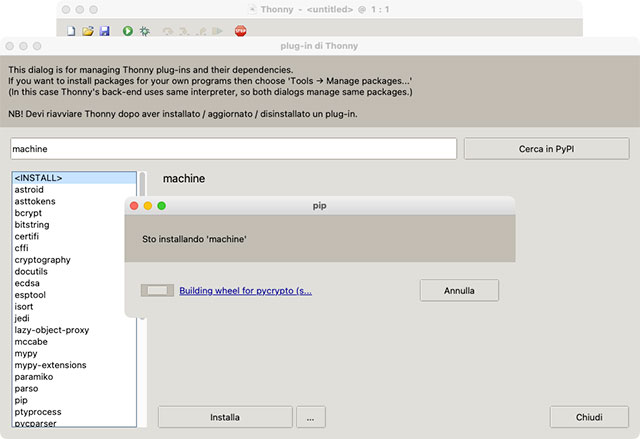
Task: Click the Save floppy disk icon
Action: [x=104, y=31]
